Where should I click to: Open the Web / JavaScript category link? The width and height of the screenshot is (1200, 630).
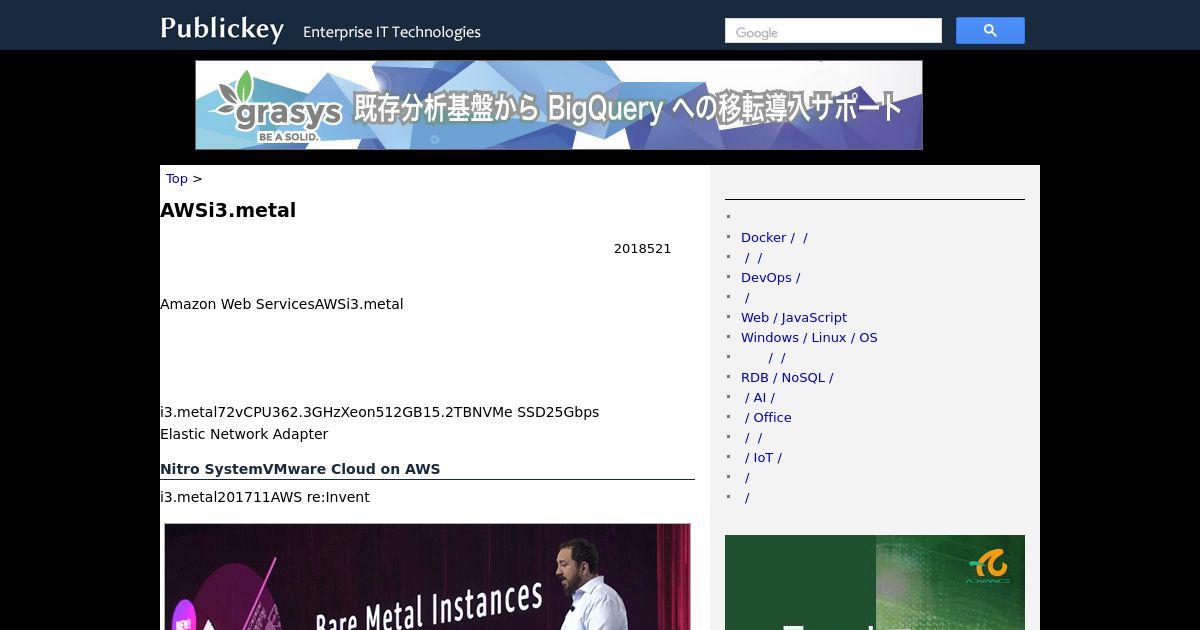point(794,318)
